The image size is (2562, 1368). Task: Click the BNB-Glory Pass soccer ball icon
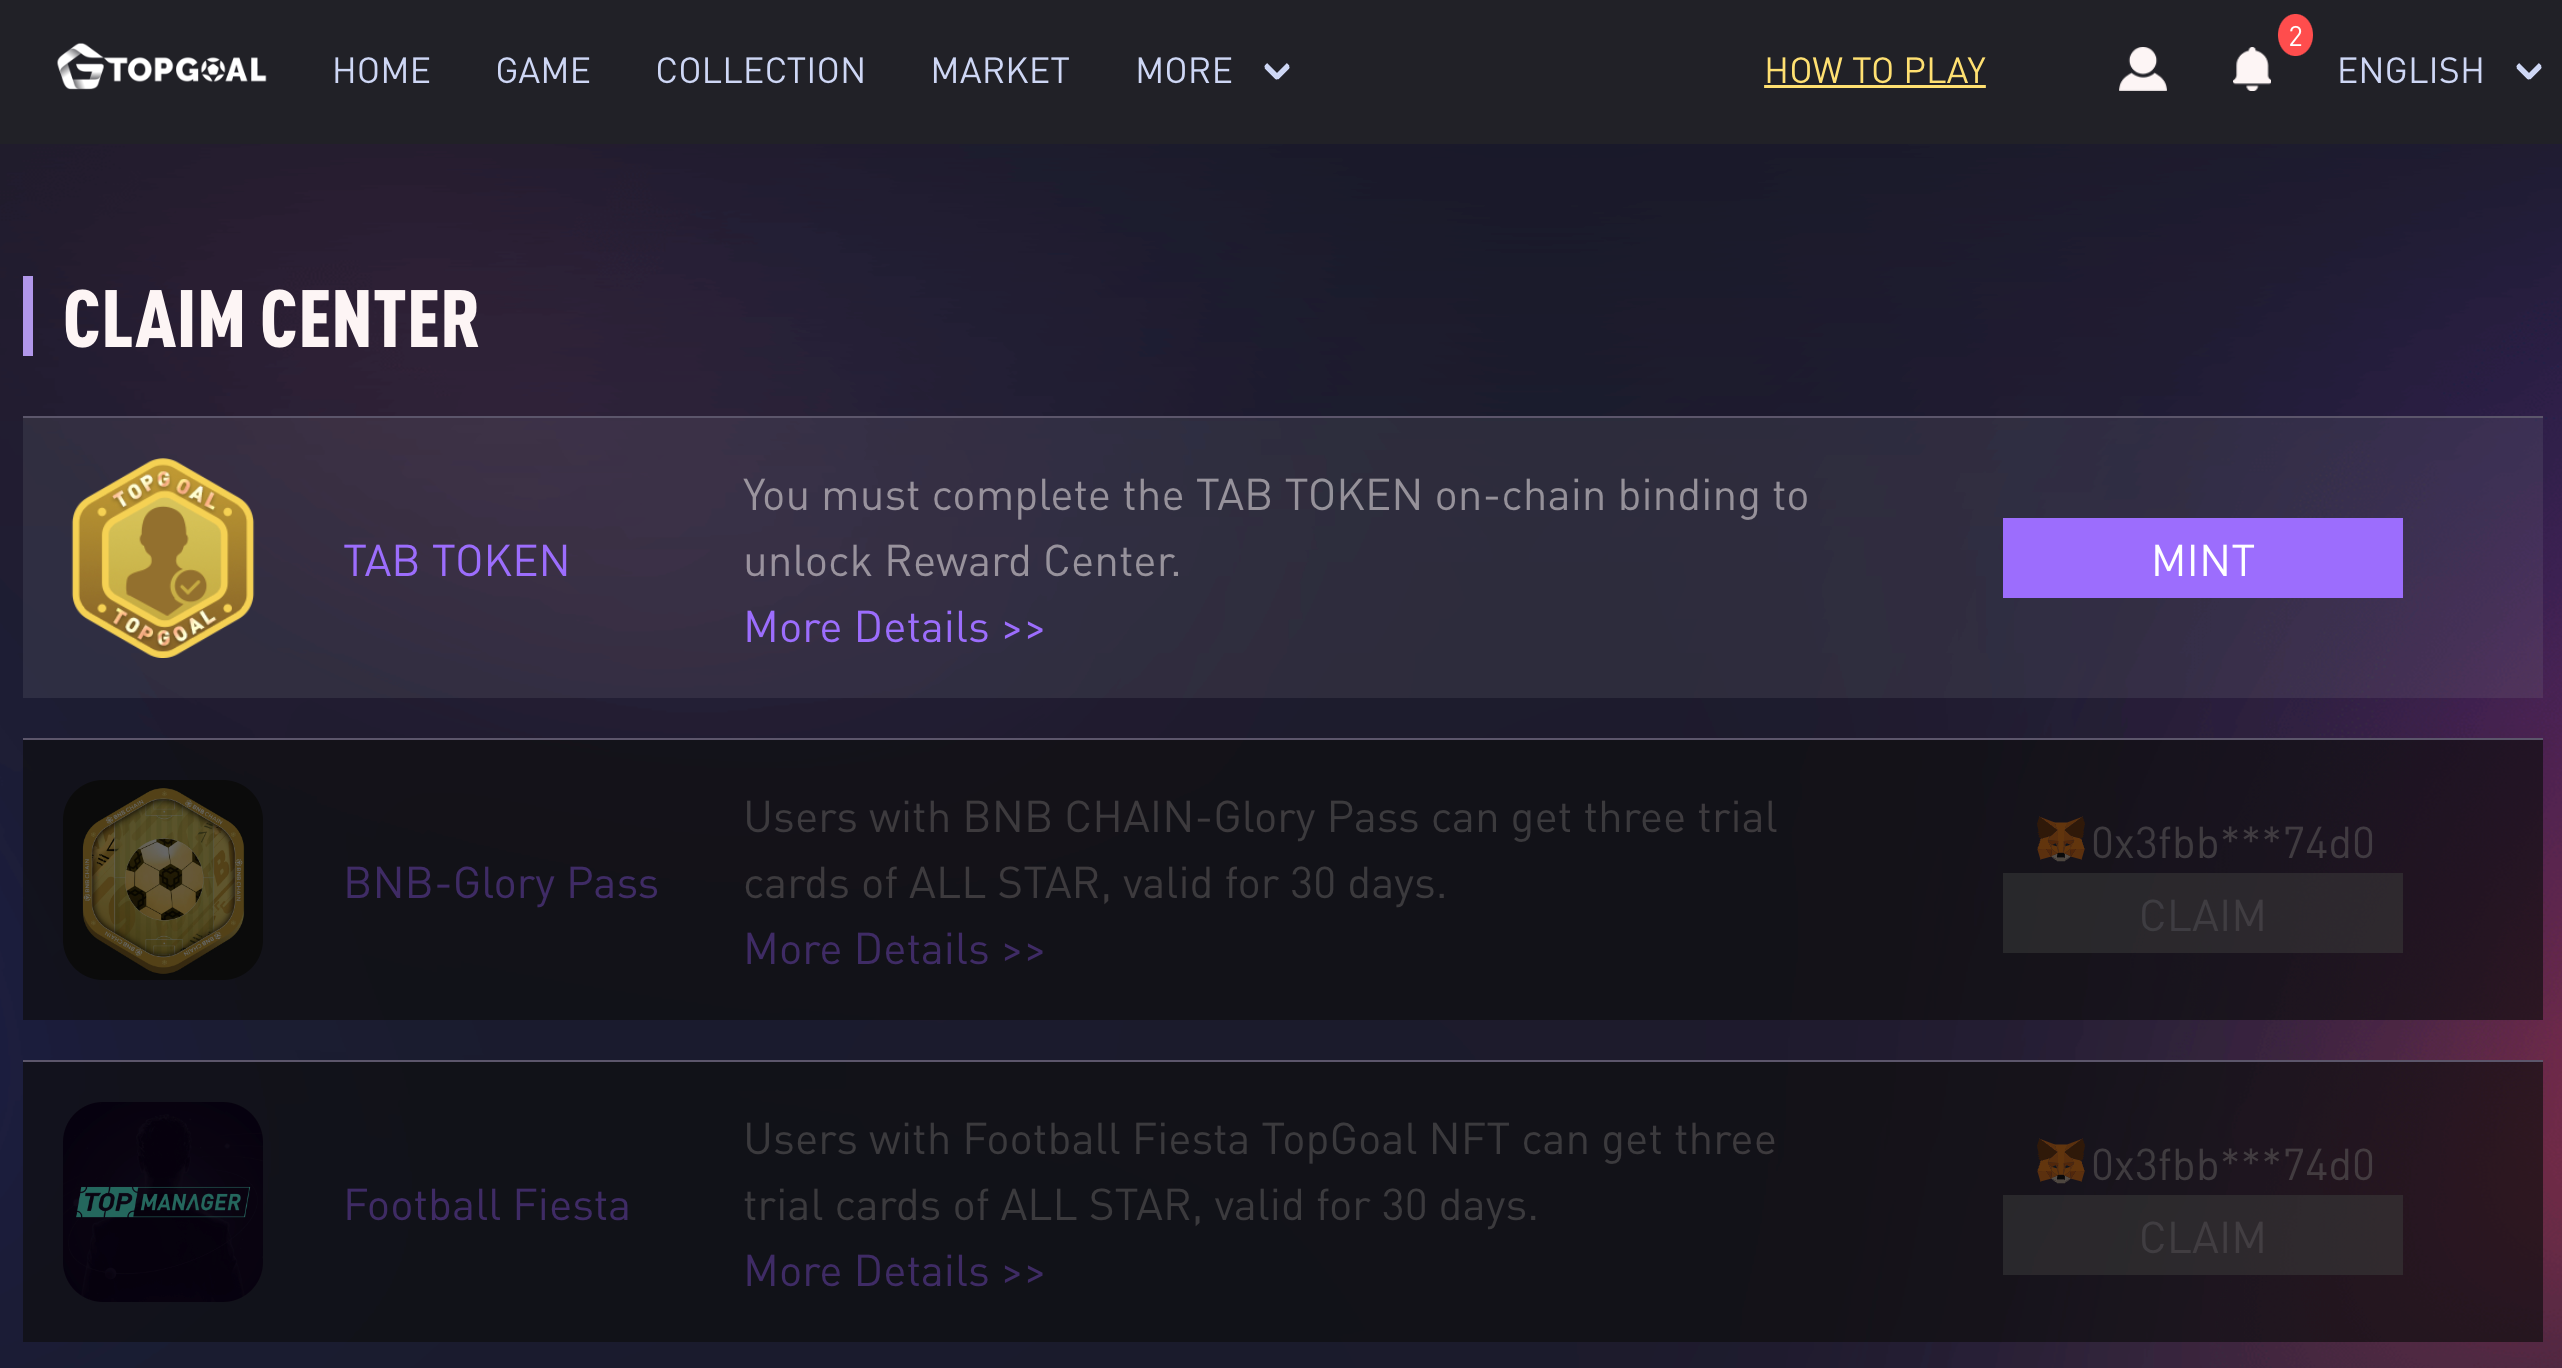tap(163, 880)
